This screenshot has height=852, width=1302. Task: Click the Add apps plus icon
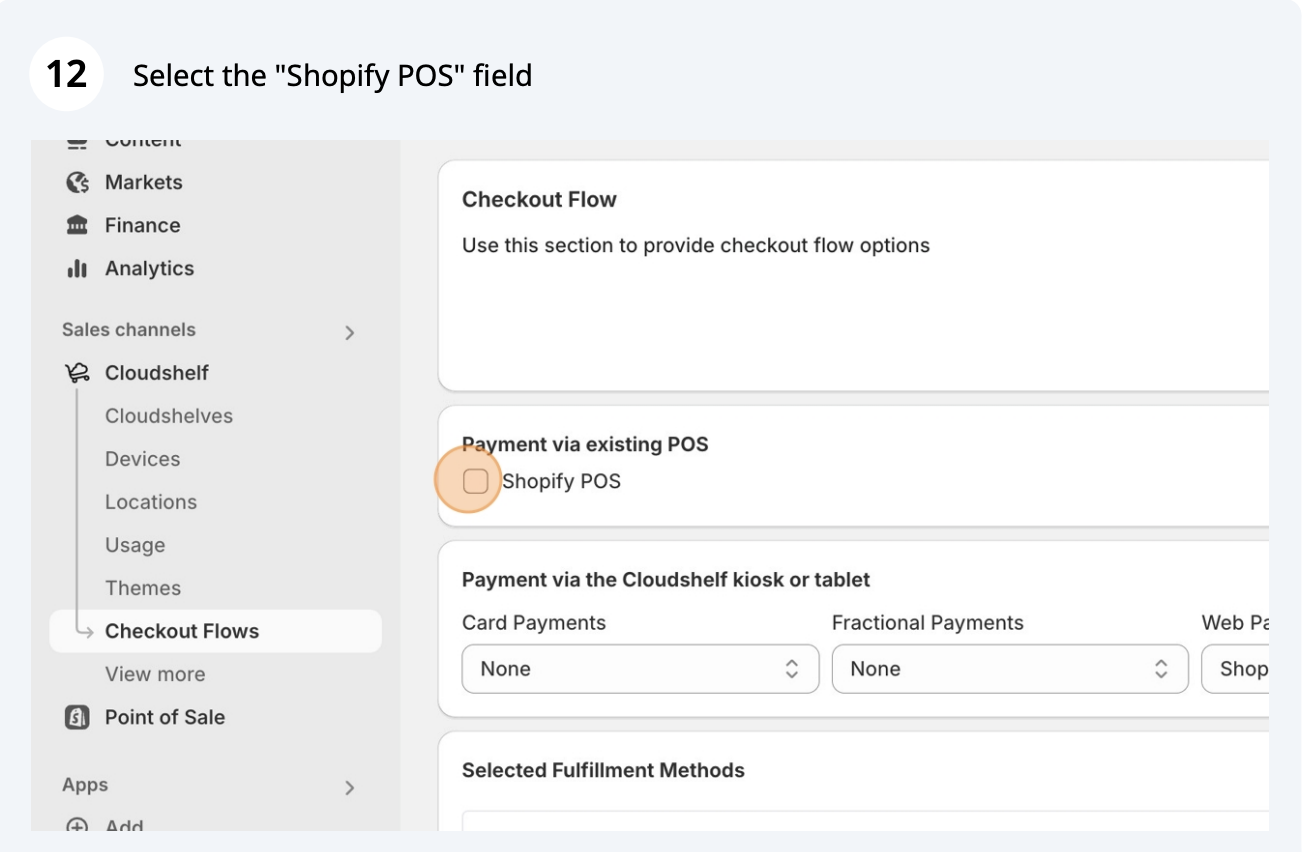click(77, 826)
